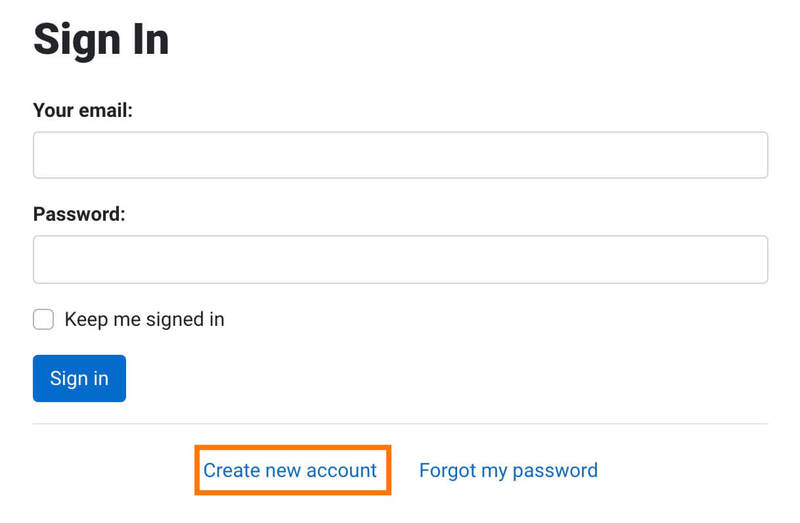Click inside the field under Your email label
This screenshot has width=800, height=523.
tap(400, 155)
